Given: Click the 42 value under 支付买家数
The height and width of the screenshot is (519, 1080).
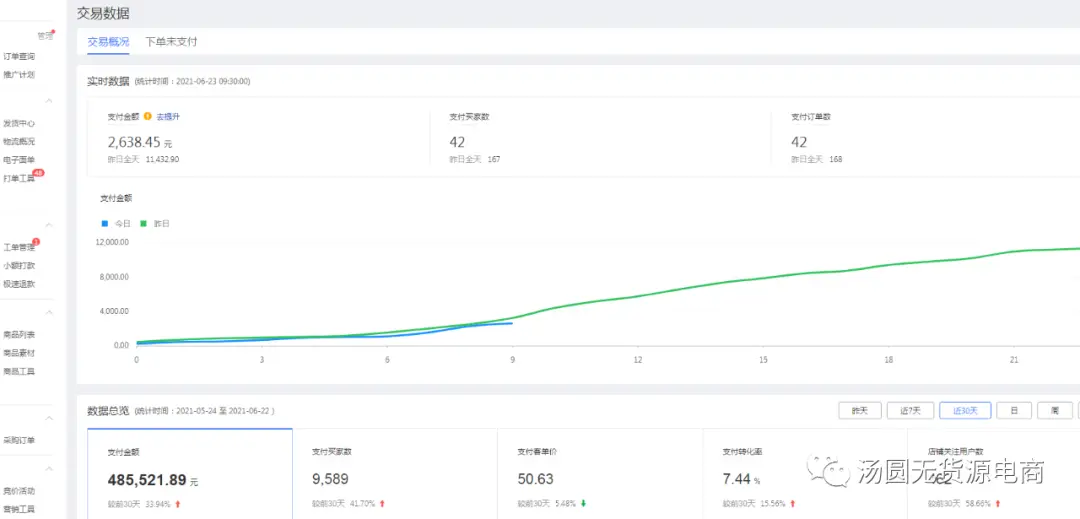Looking at the screenshot, I should pyautogui.click(x=457, y=142).
